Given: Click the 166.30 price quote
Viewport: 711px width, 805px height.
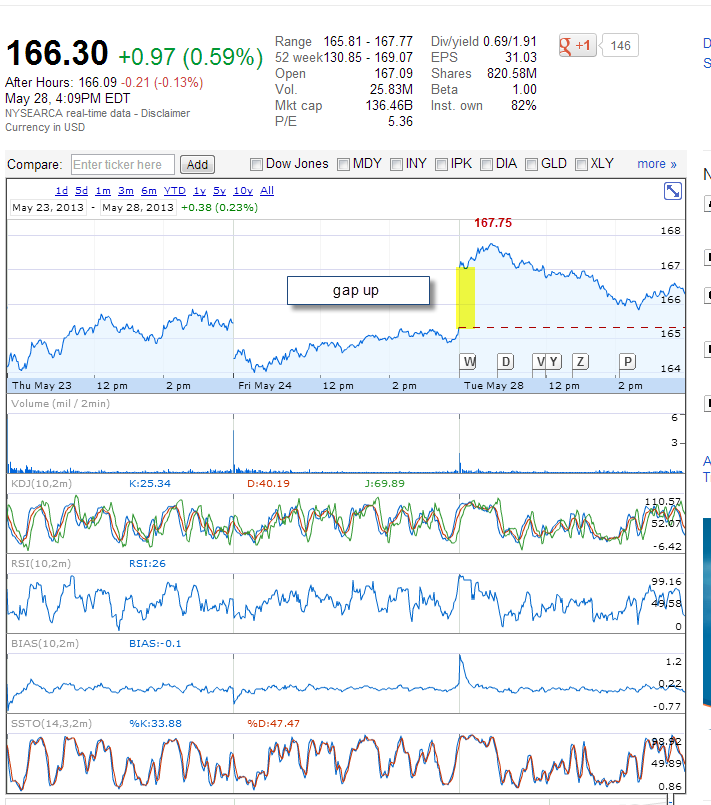Looking at the screenshot, I should pyautogui.click(x=57, y=53).
